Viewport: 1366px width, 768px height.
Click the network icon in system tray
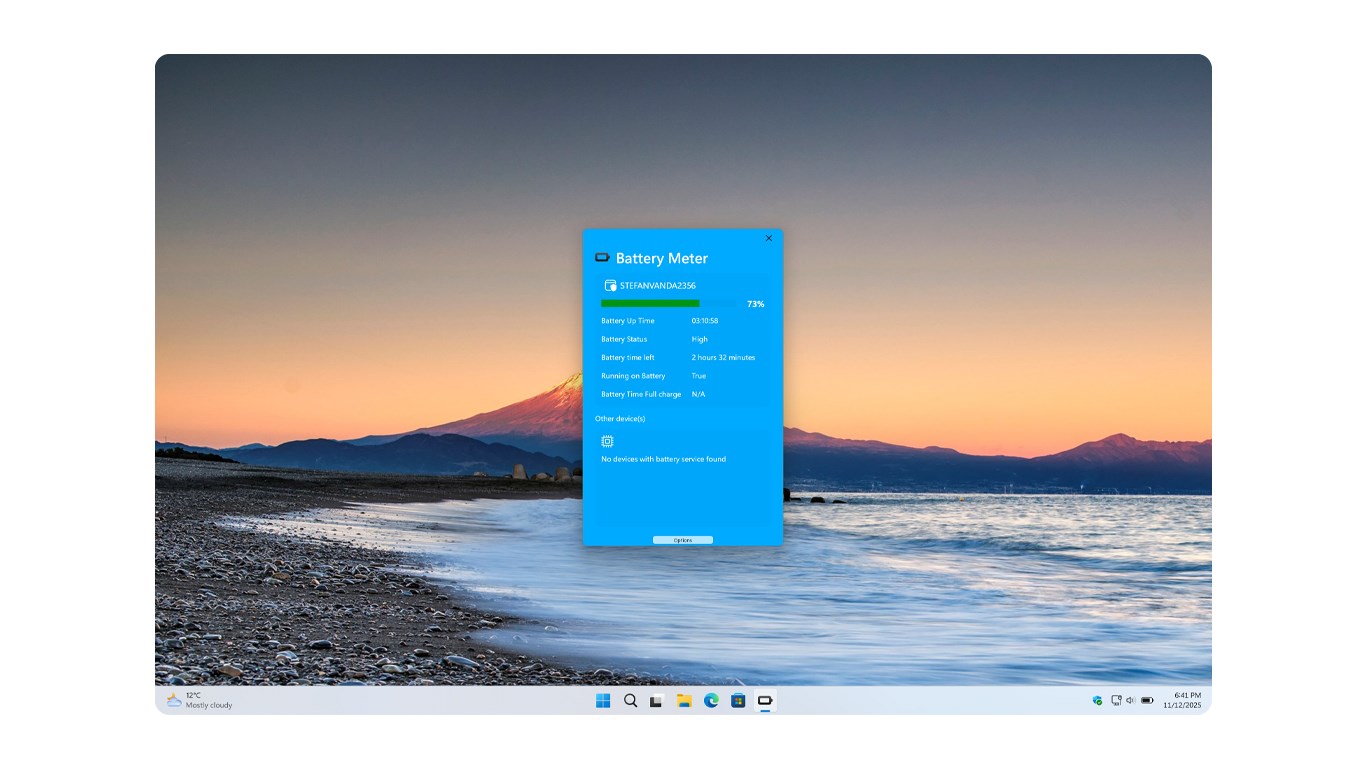[1116, 701]
